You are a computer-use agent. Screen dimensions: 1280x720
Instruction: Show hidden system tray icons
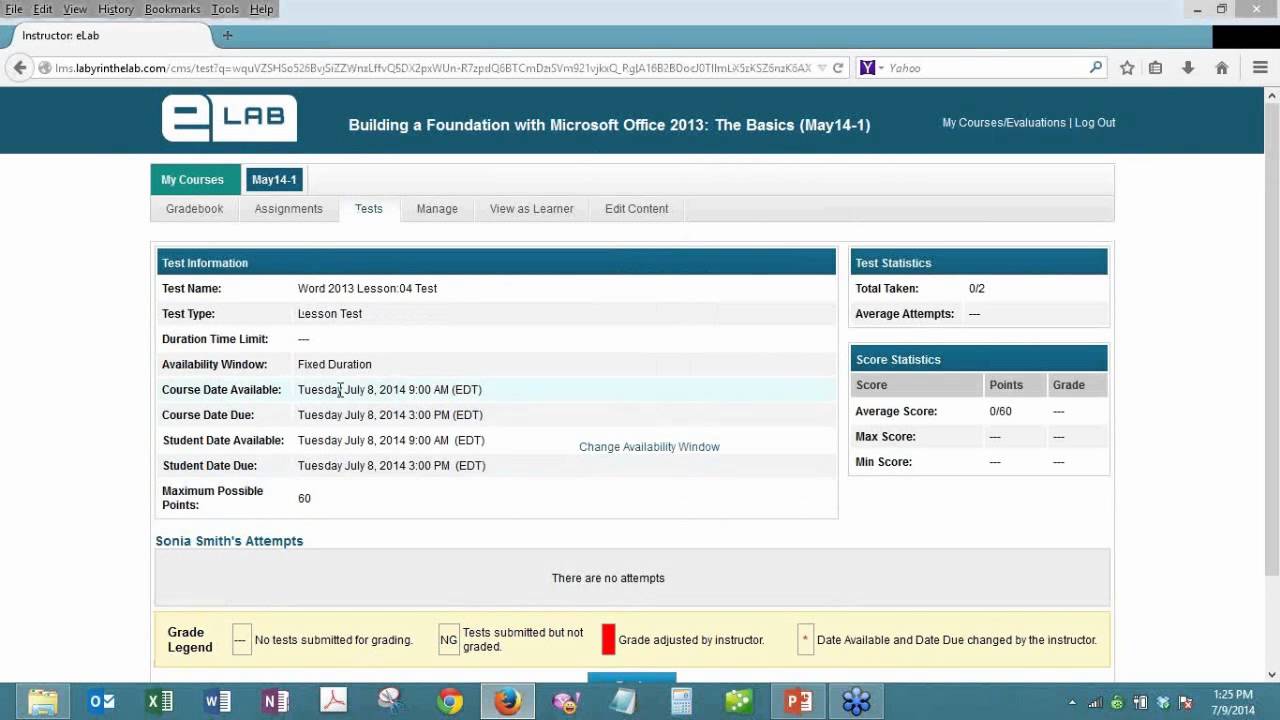coord(1073,702)
